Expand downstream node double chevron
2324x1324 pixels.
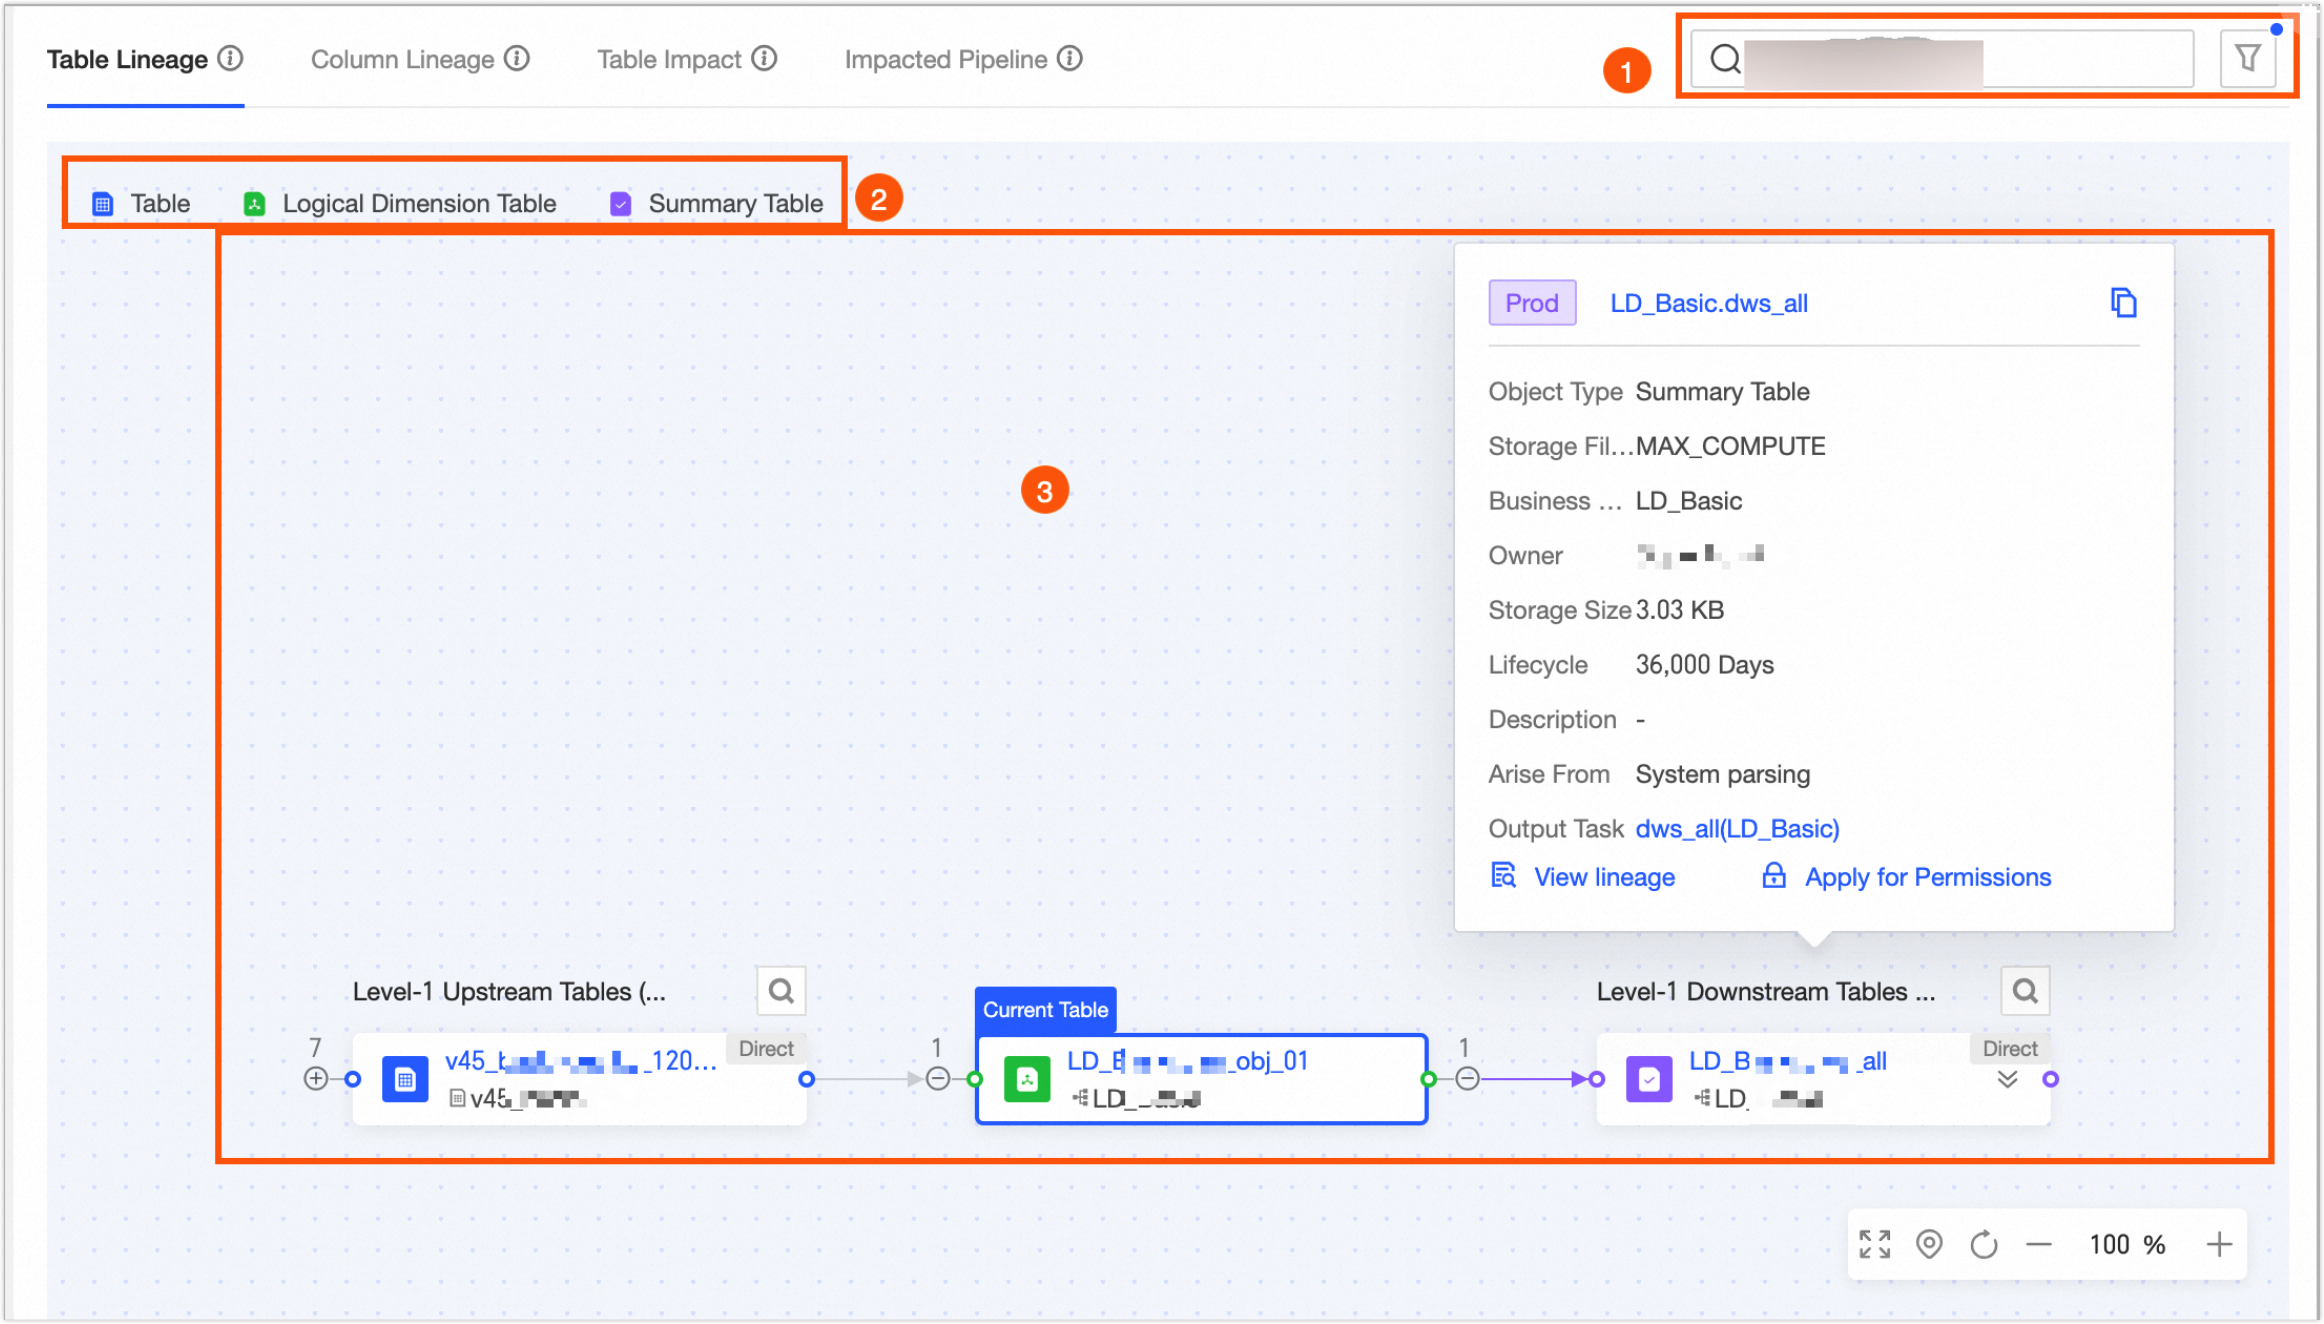coord(2007,1079)
